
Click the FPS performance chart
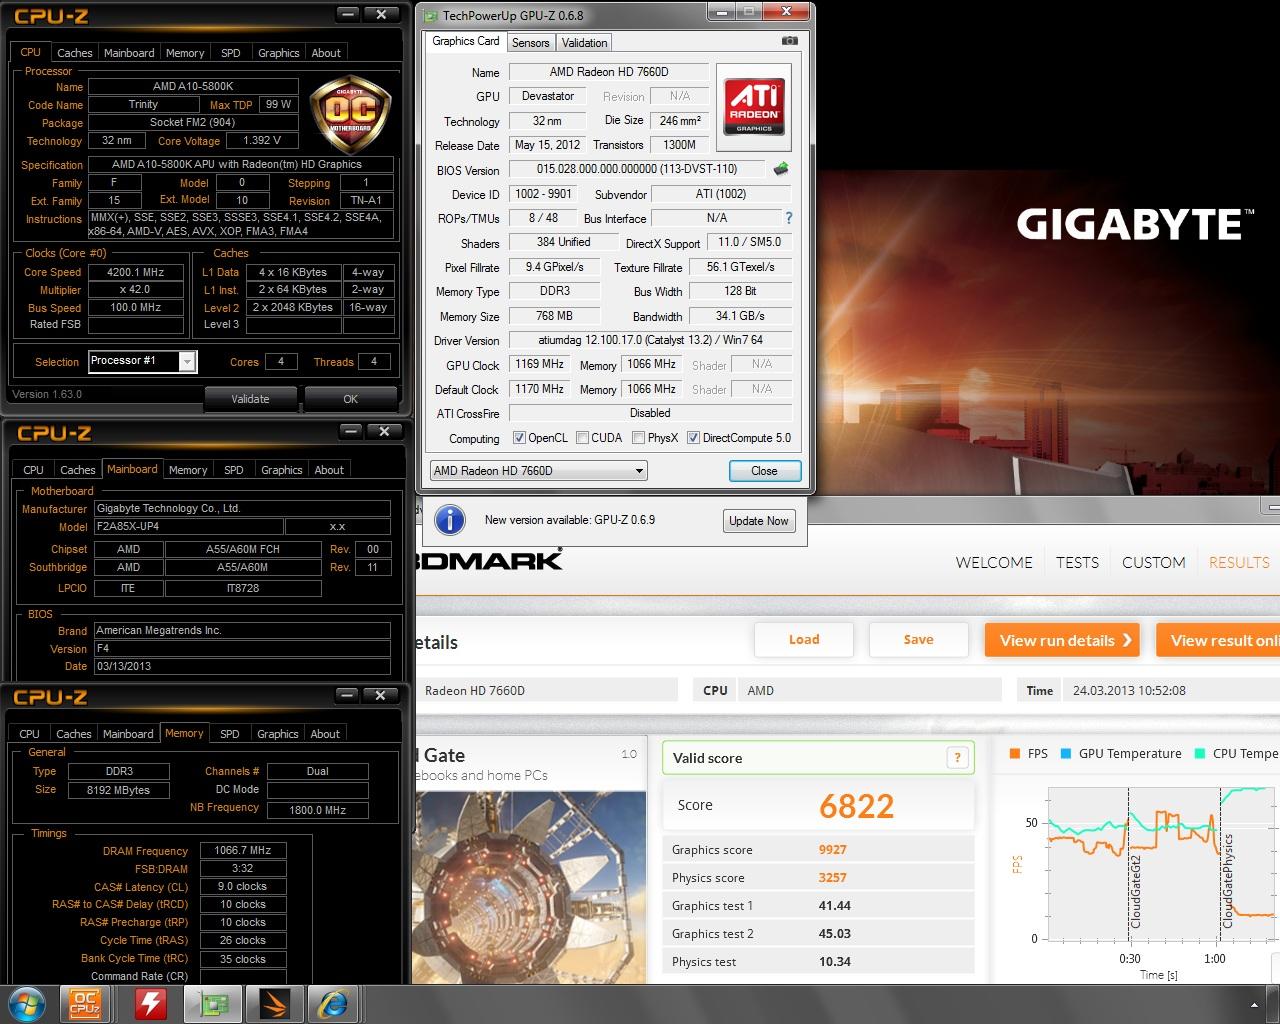pyautogui.click(x=1162, y=863)
